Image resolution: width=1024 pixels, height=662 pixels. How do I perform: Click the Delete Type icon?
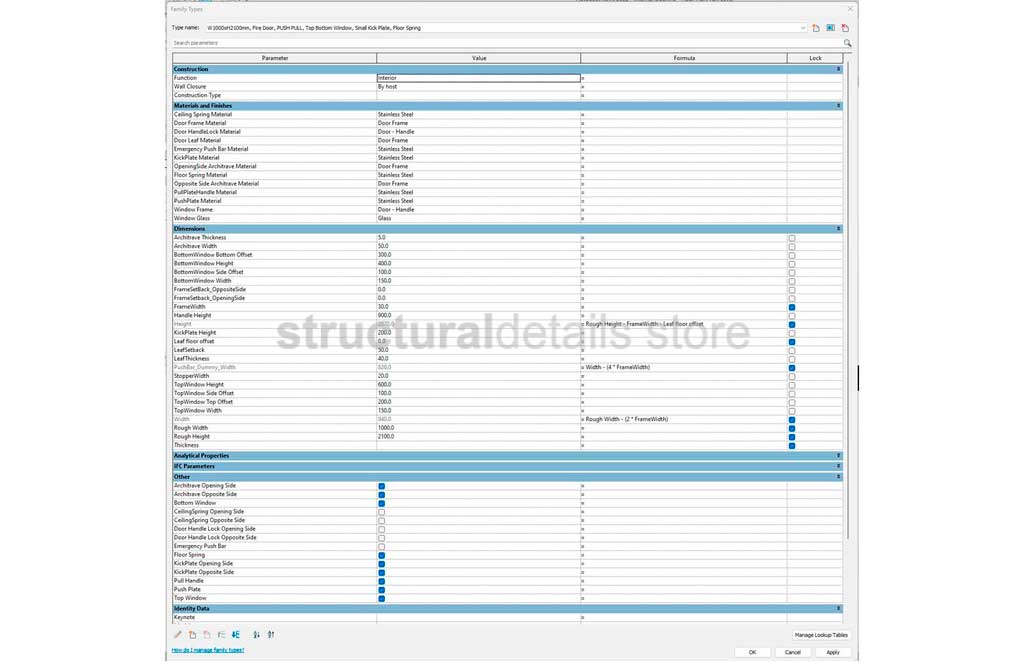[845, 28]
